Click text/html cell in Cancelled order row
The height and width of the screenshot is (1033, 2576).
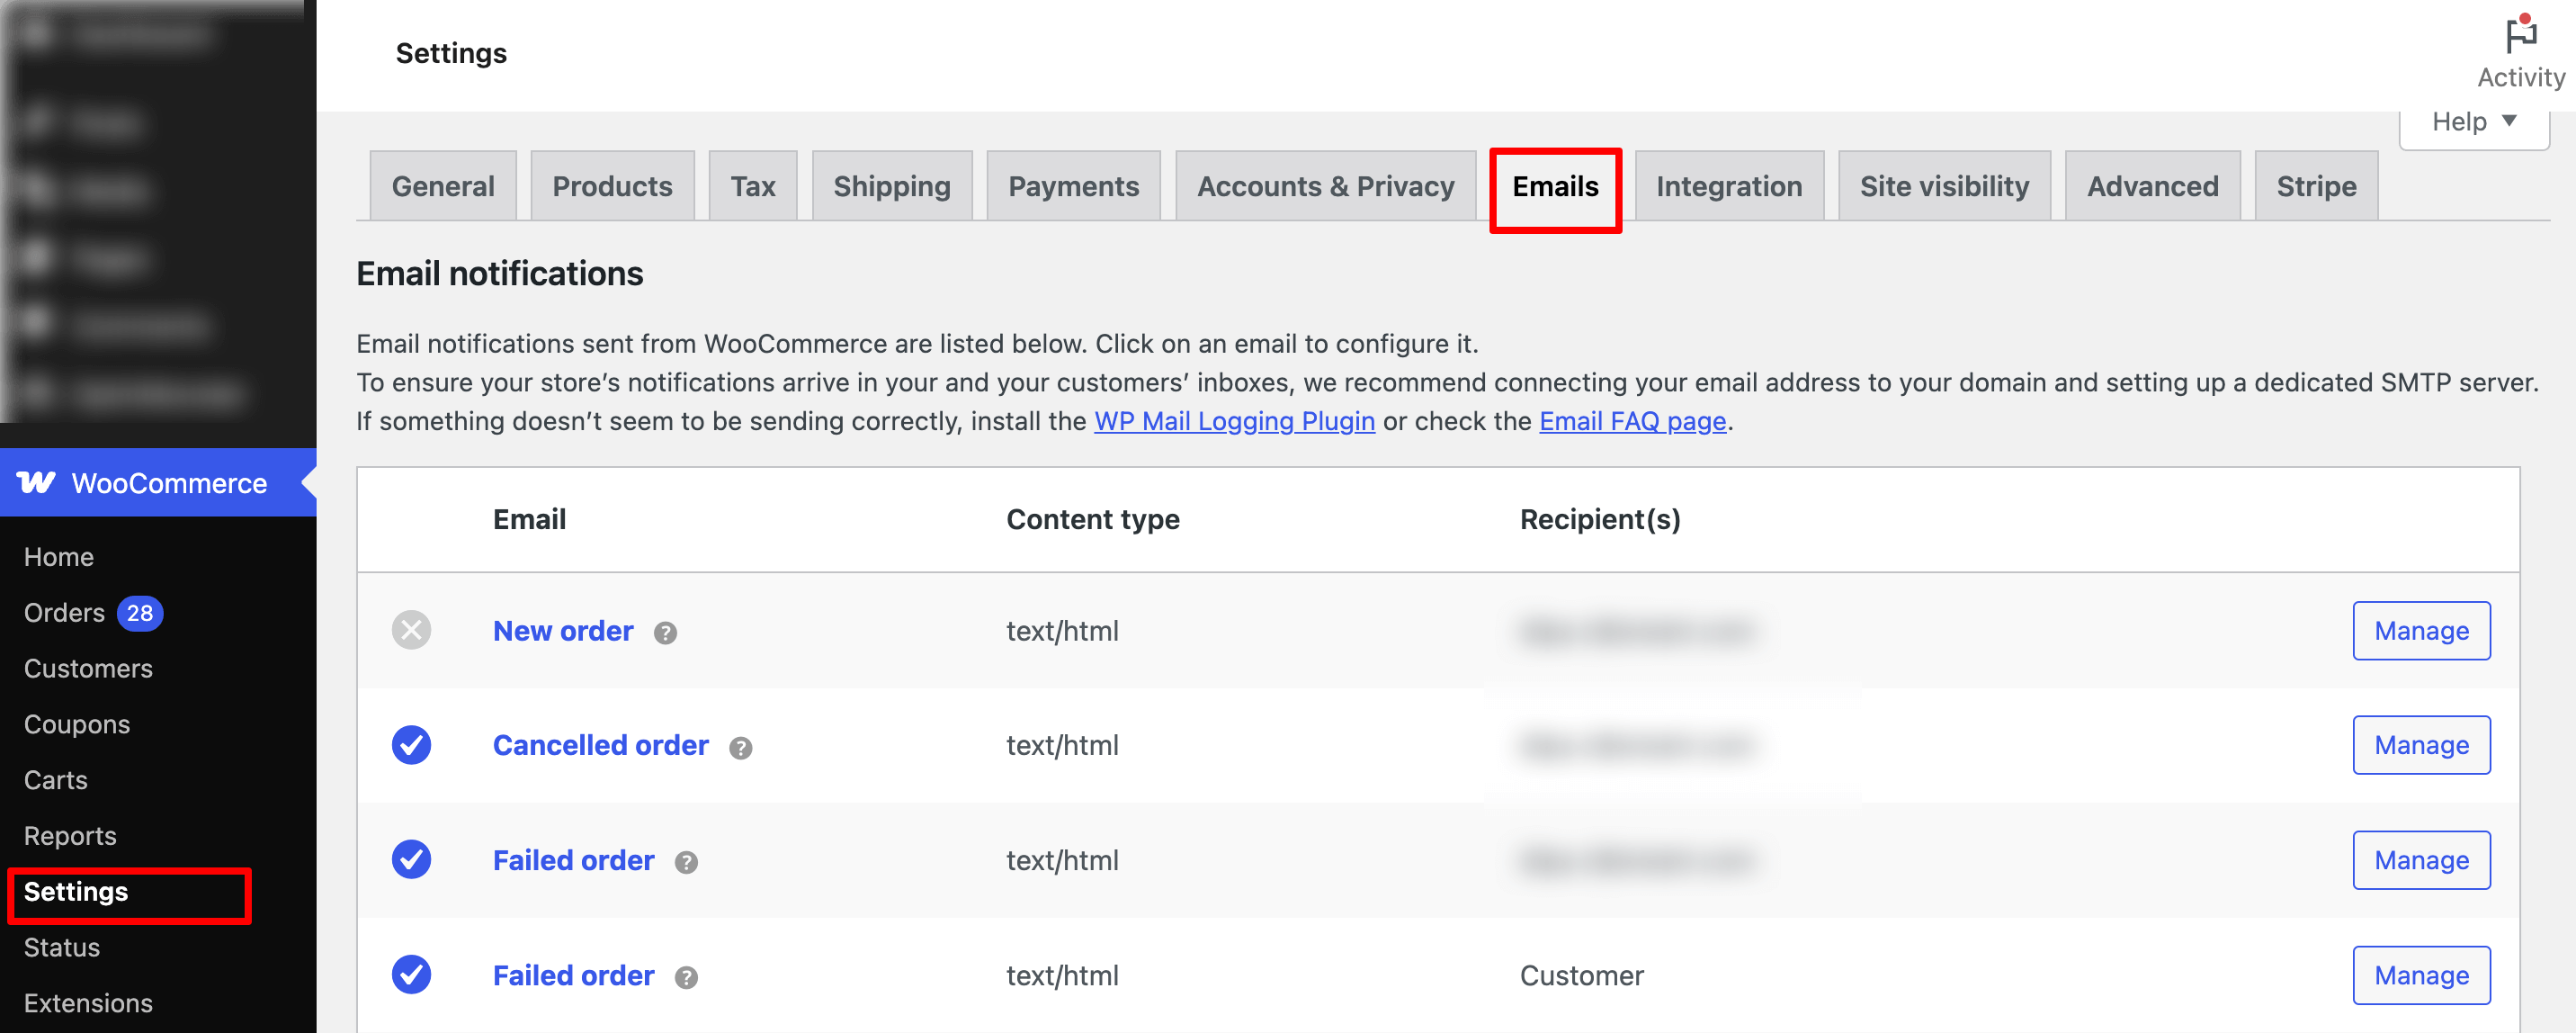(x=1062, y=746)
